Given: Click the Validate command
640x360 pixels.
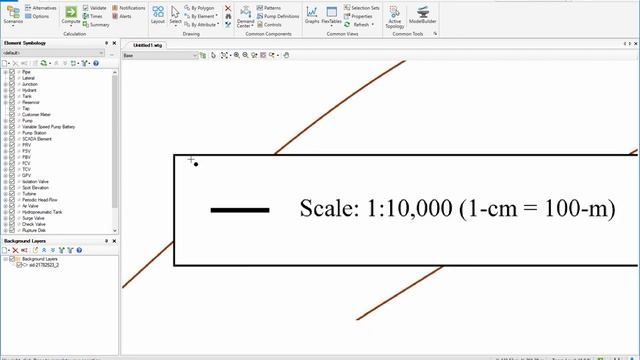Looking at the screenshot, I should (94, 8).
